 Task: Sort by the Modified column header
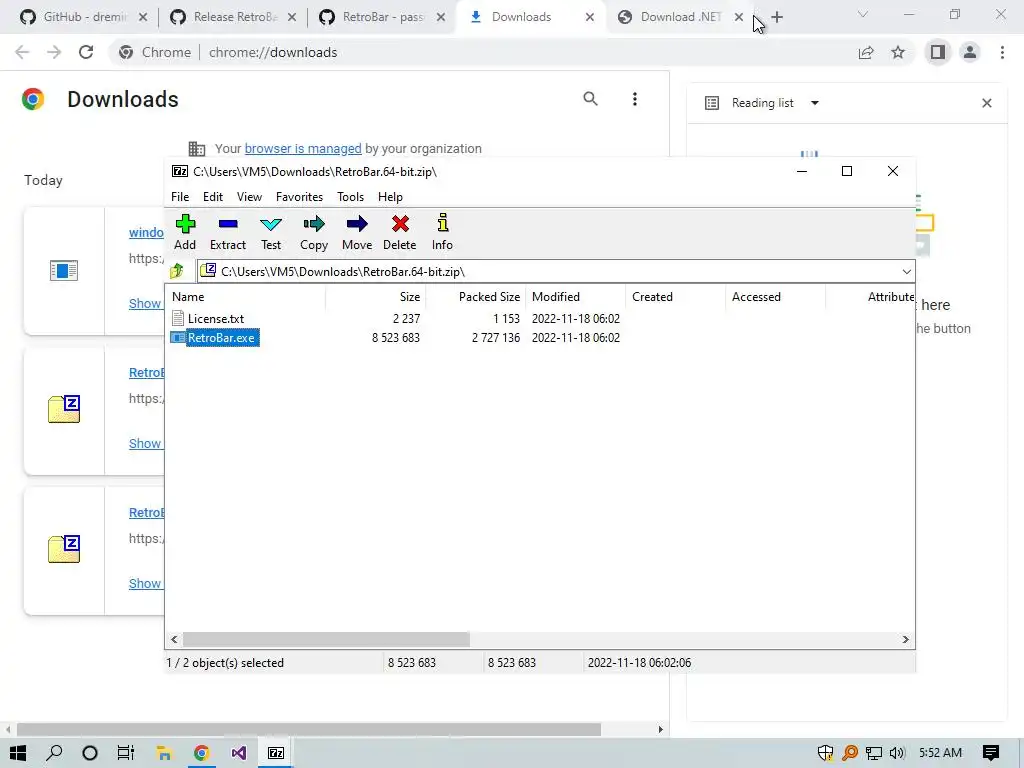pos(576,296)
